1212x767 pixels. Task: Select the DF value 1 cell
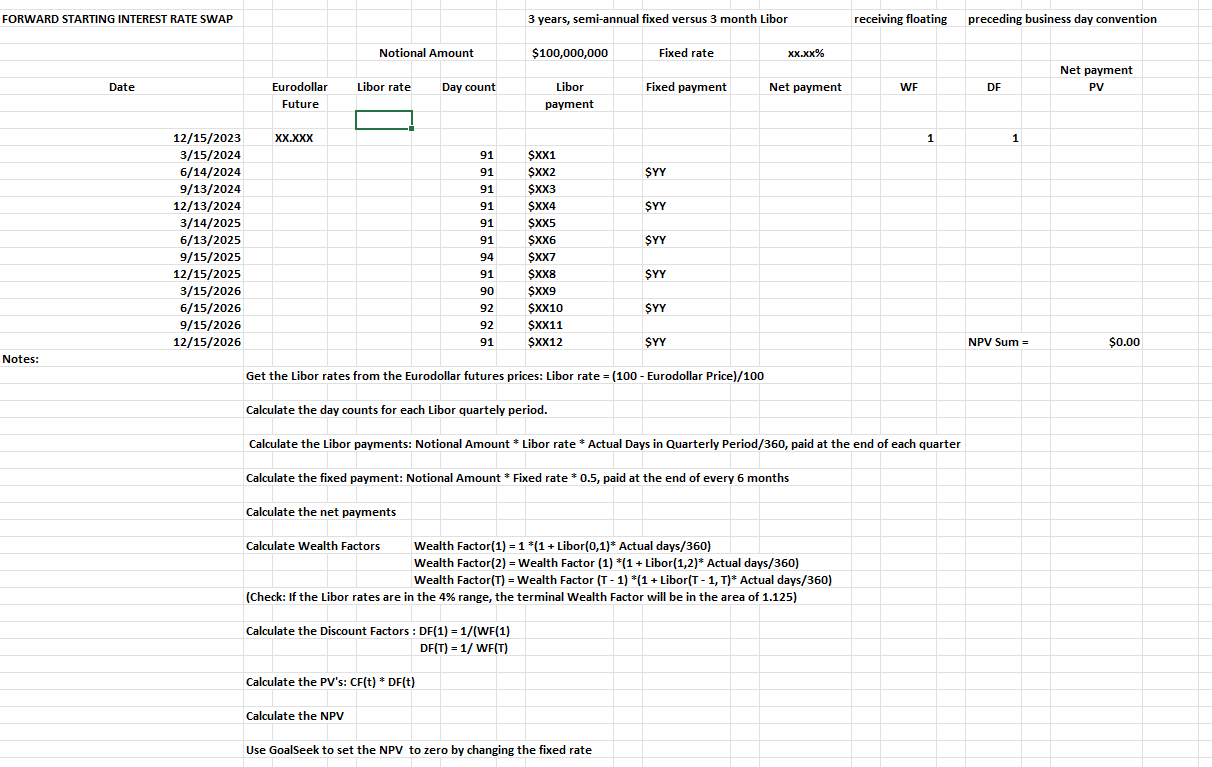point(1015,137)
